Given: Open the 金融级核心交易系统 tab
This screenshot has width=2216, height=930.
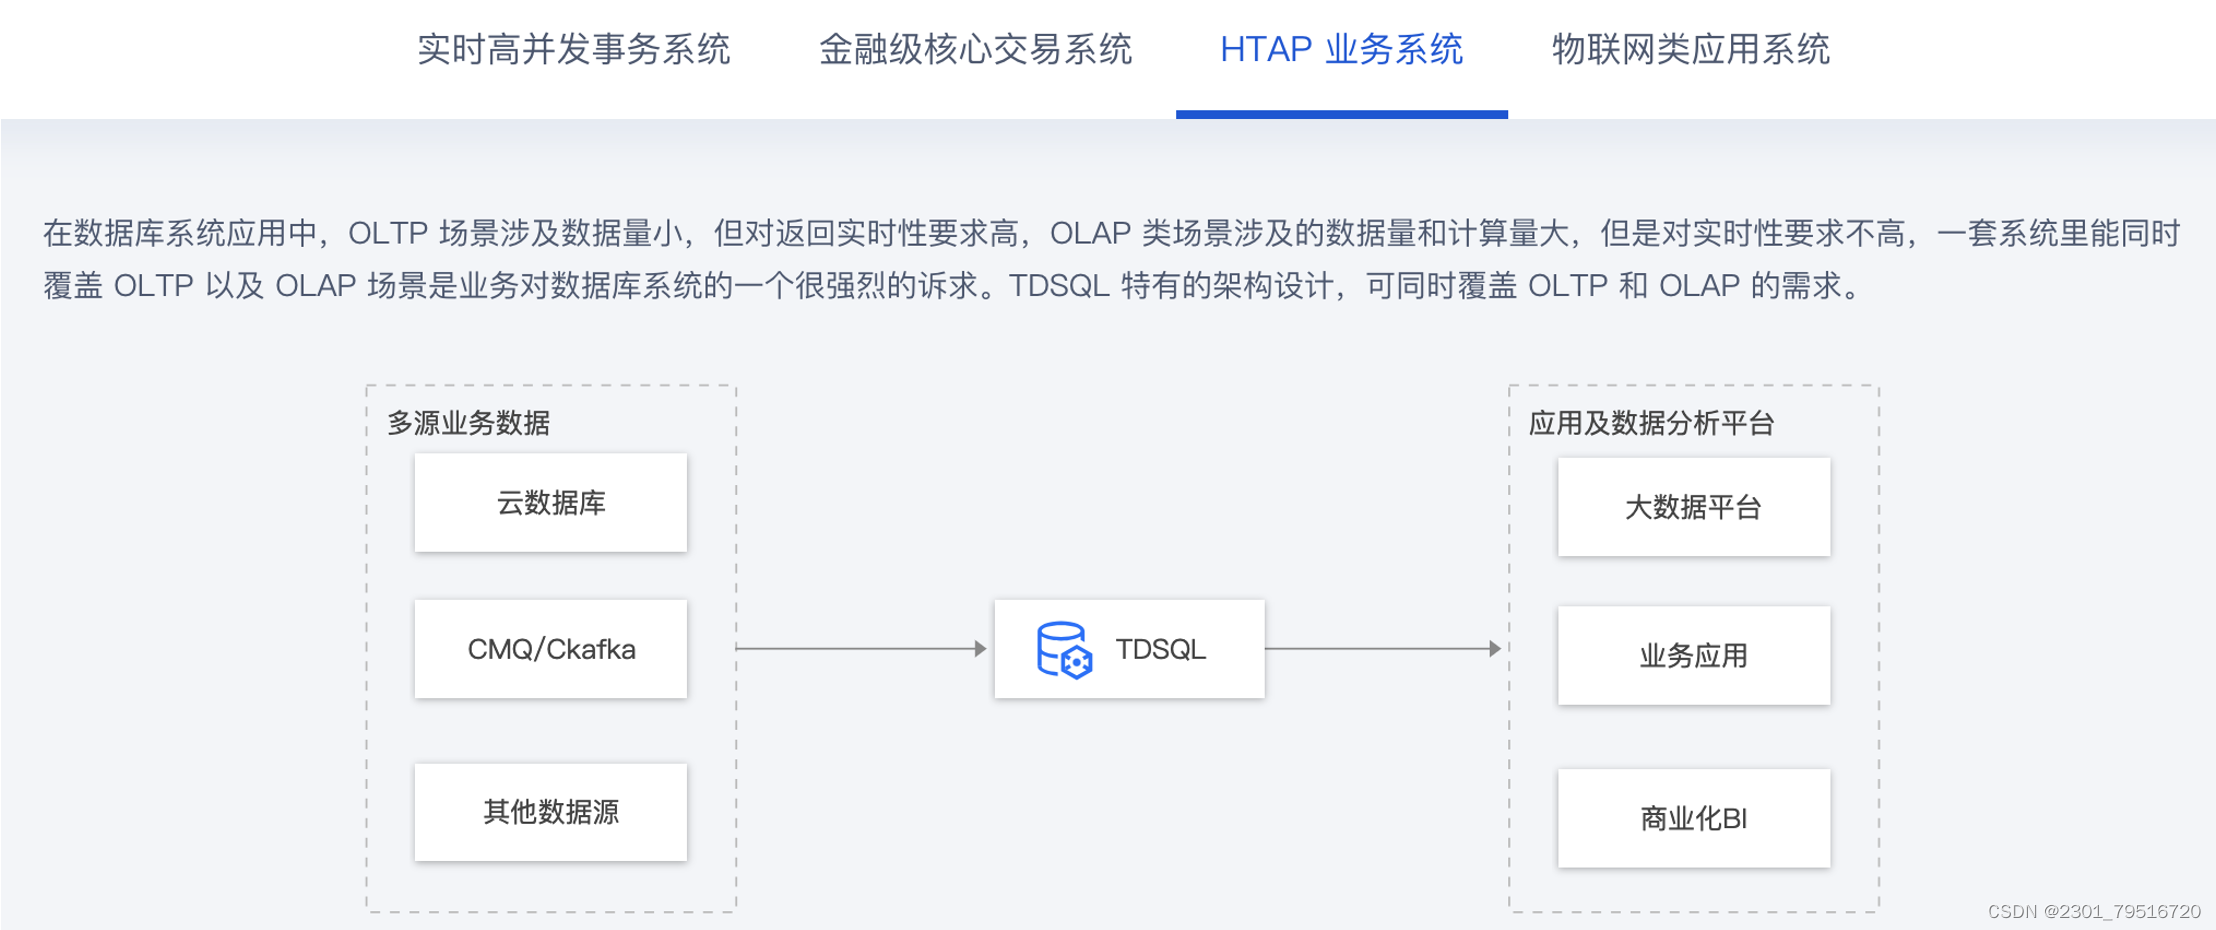Looking at the screenshot, I should (x=975, y=49).
